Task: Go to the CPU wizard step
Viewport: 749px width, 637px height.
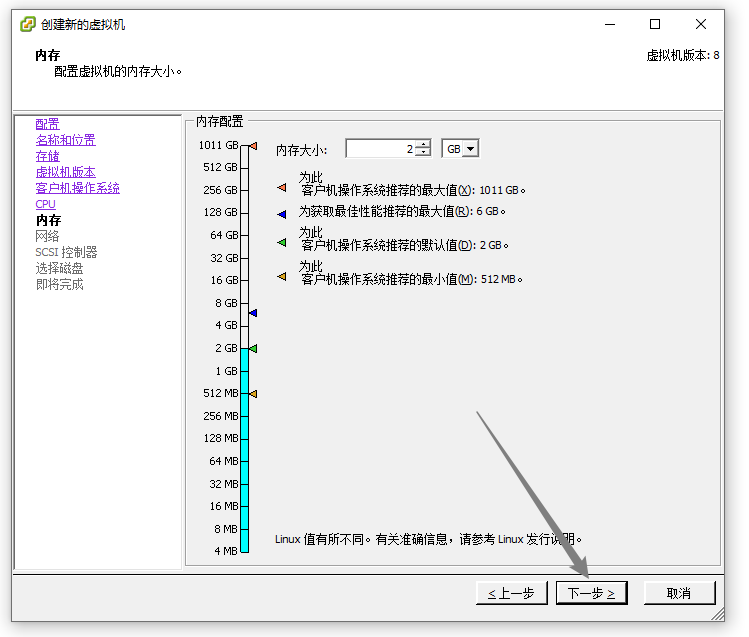Action: (45, 204)
